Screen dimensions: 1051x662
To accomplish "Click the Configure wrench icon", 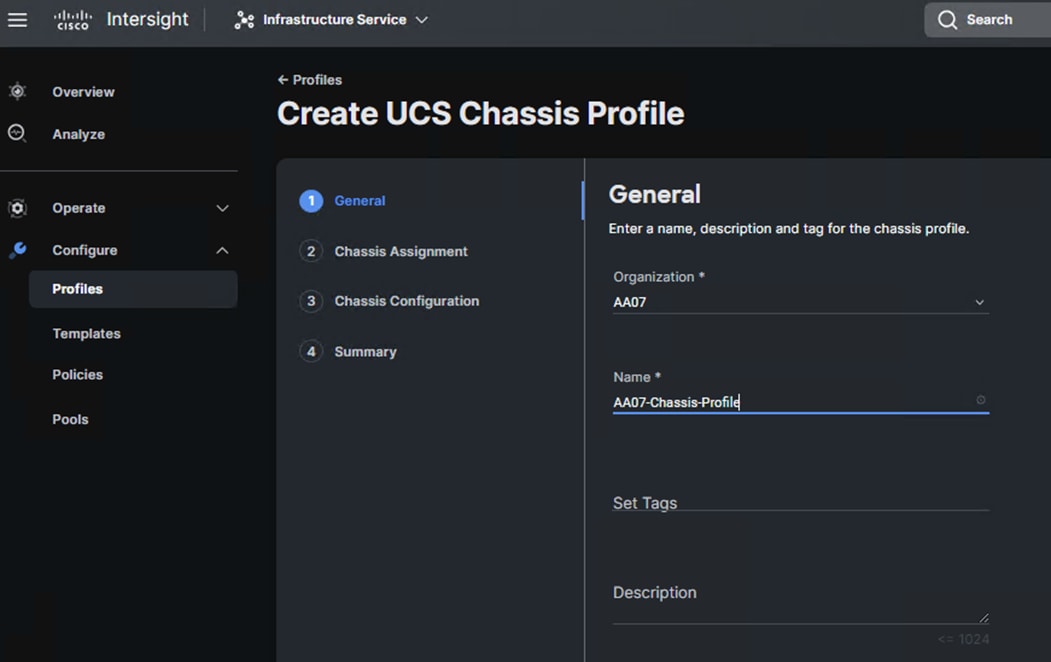I will (17, 250).
